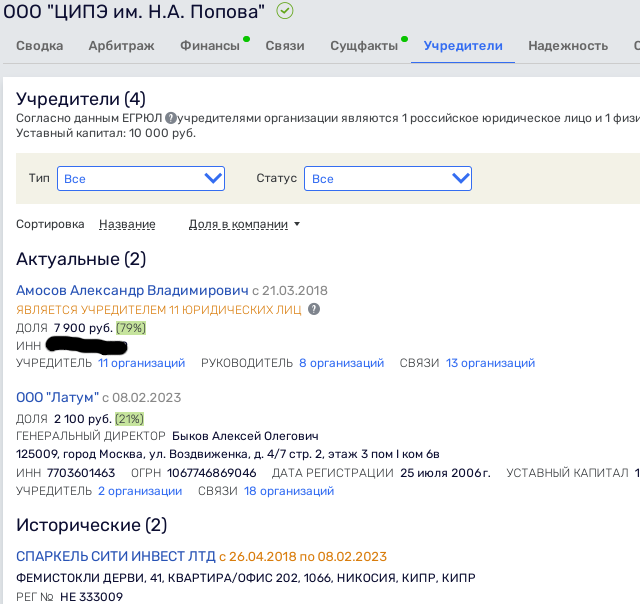The height and width of the screenshot is (604, 640).
Task: Click the Актуальные (2) heading
Action: (81, 259)
